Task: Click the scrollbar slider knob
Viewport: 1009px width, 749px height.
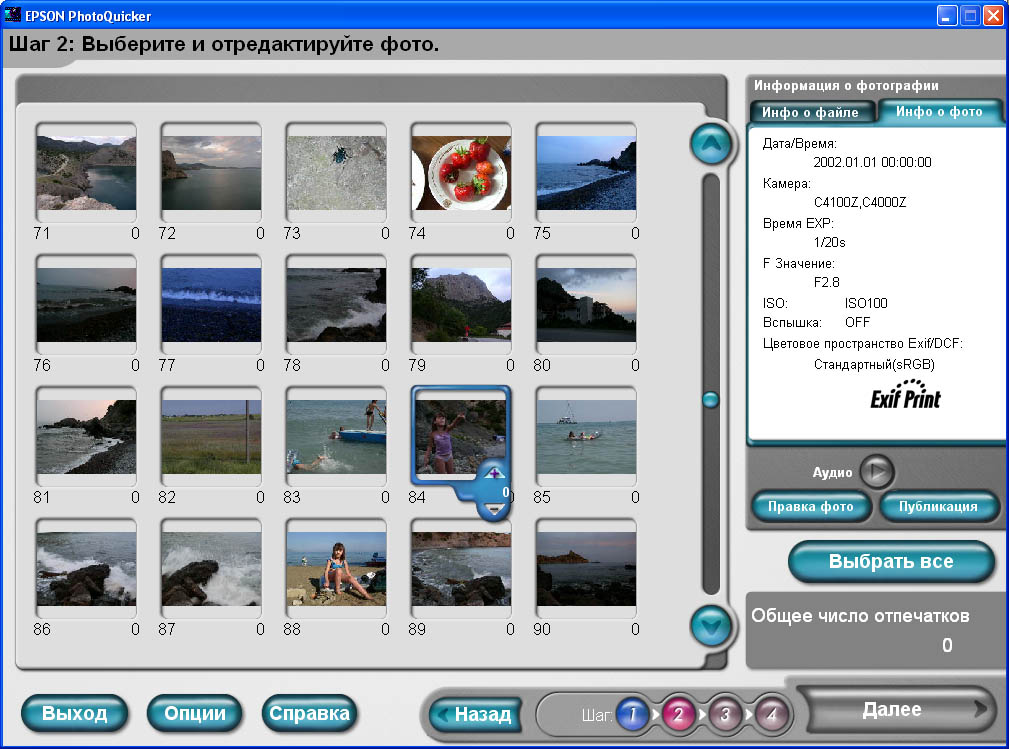Action: (710, 400)
